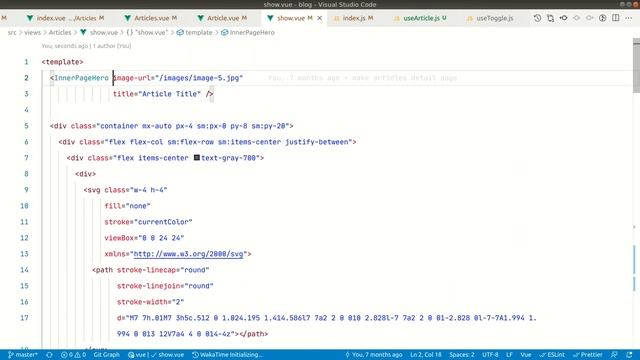This screenshot has height=360, width=640.
Task: Click Articles folder in breadcrumb
Action: tap(60, 32)
